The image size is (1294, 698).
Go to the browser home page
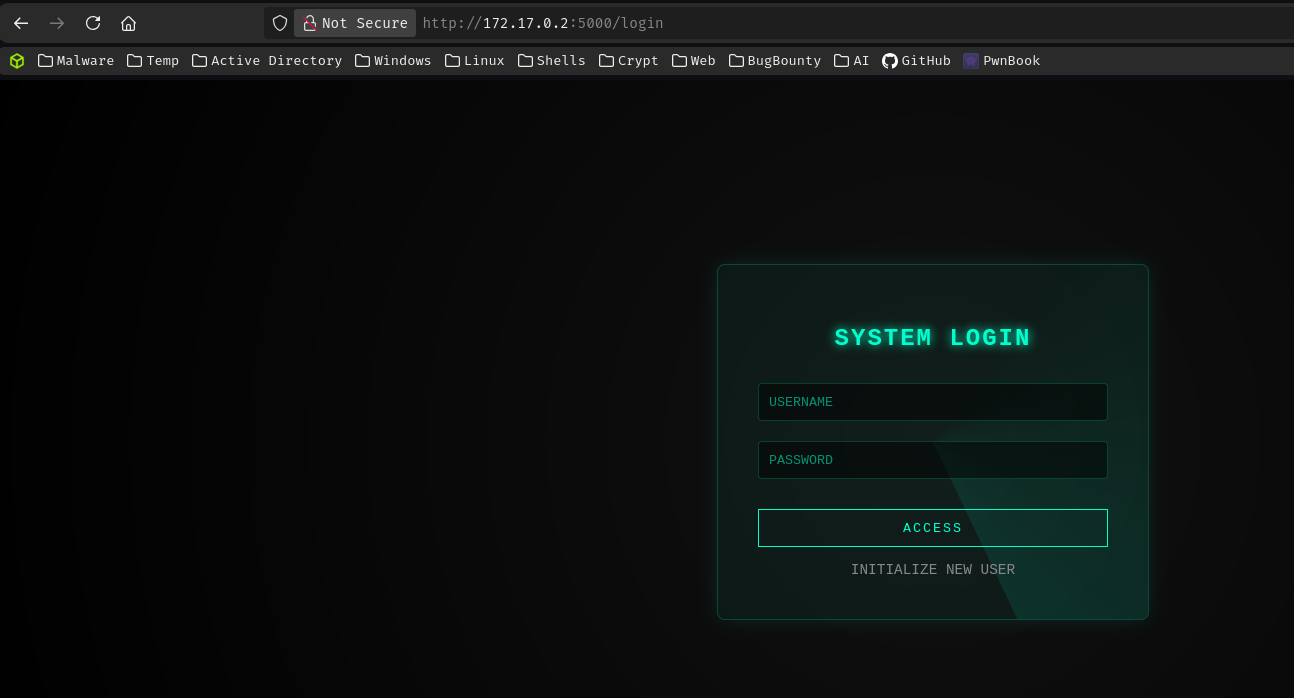click(x=128, y=23)
